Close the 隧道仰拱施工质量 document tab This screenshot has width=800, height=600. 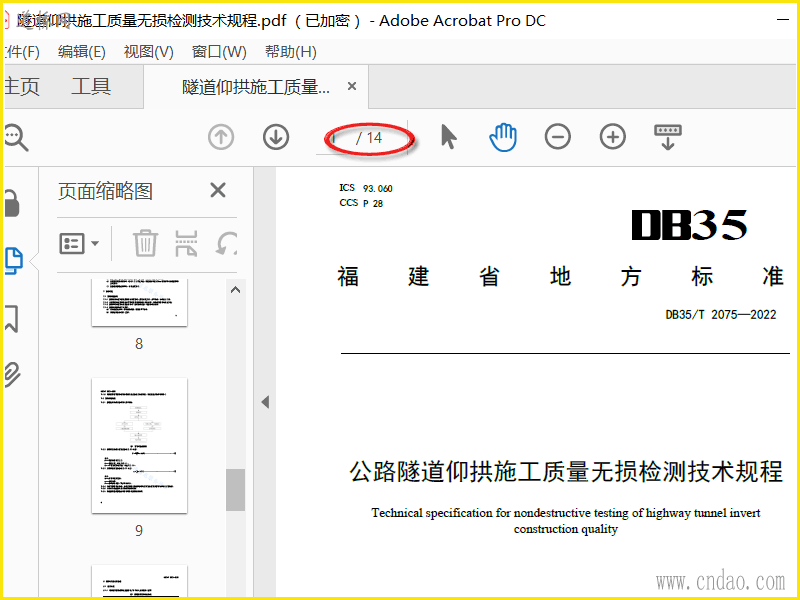[352, 86]
